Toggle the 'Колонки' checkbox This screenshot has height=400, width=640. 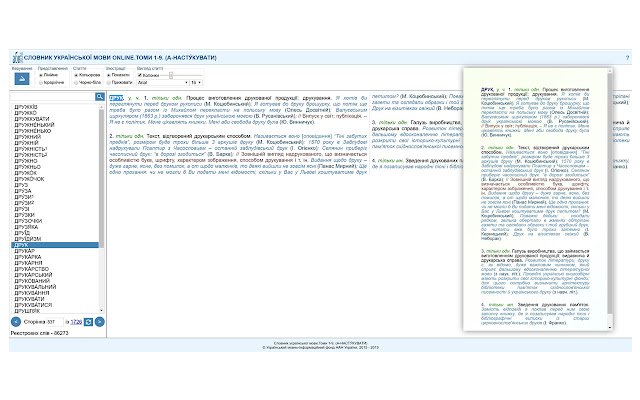140,76
